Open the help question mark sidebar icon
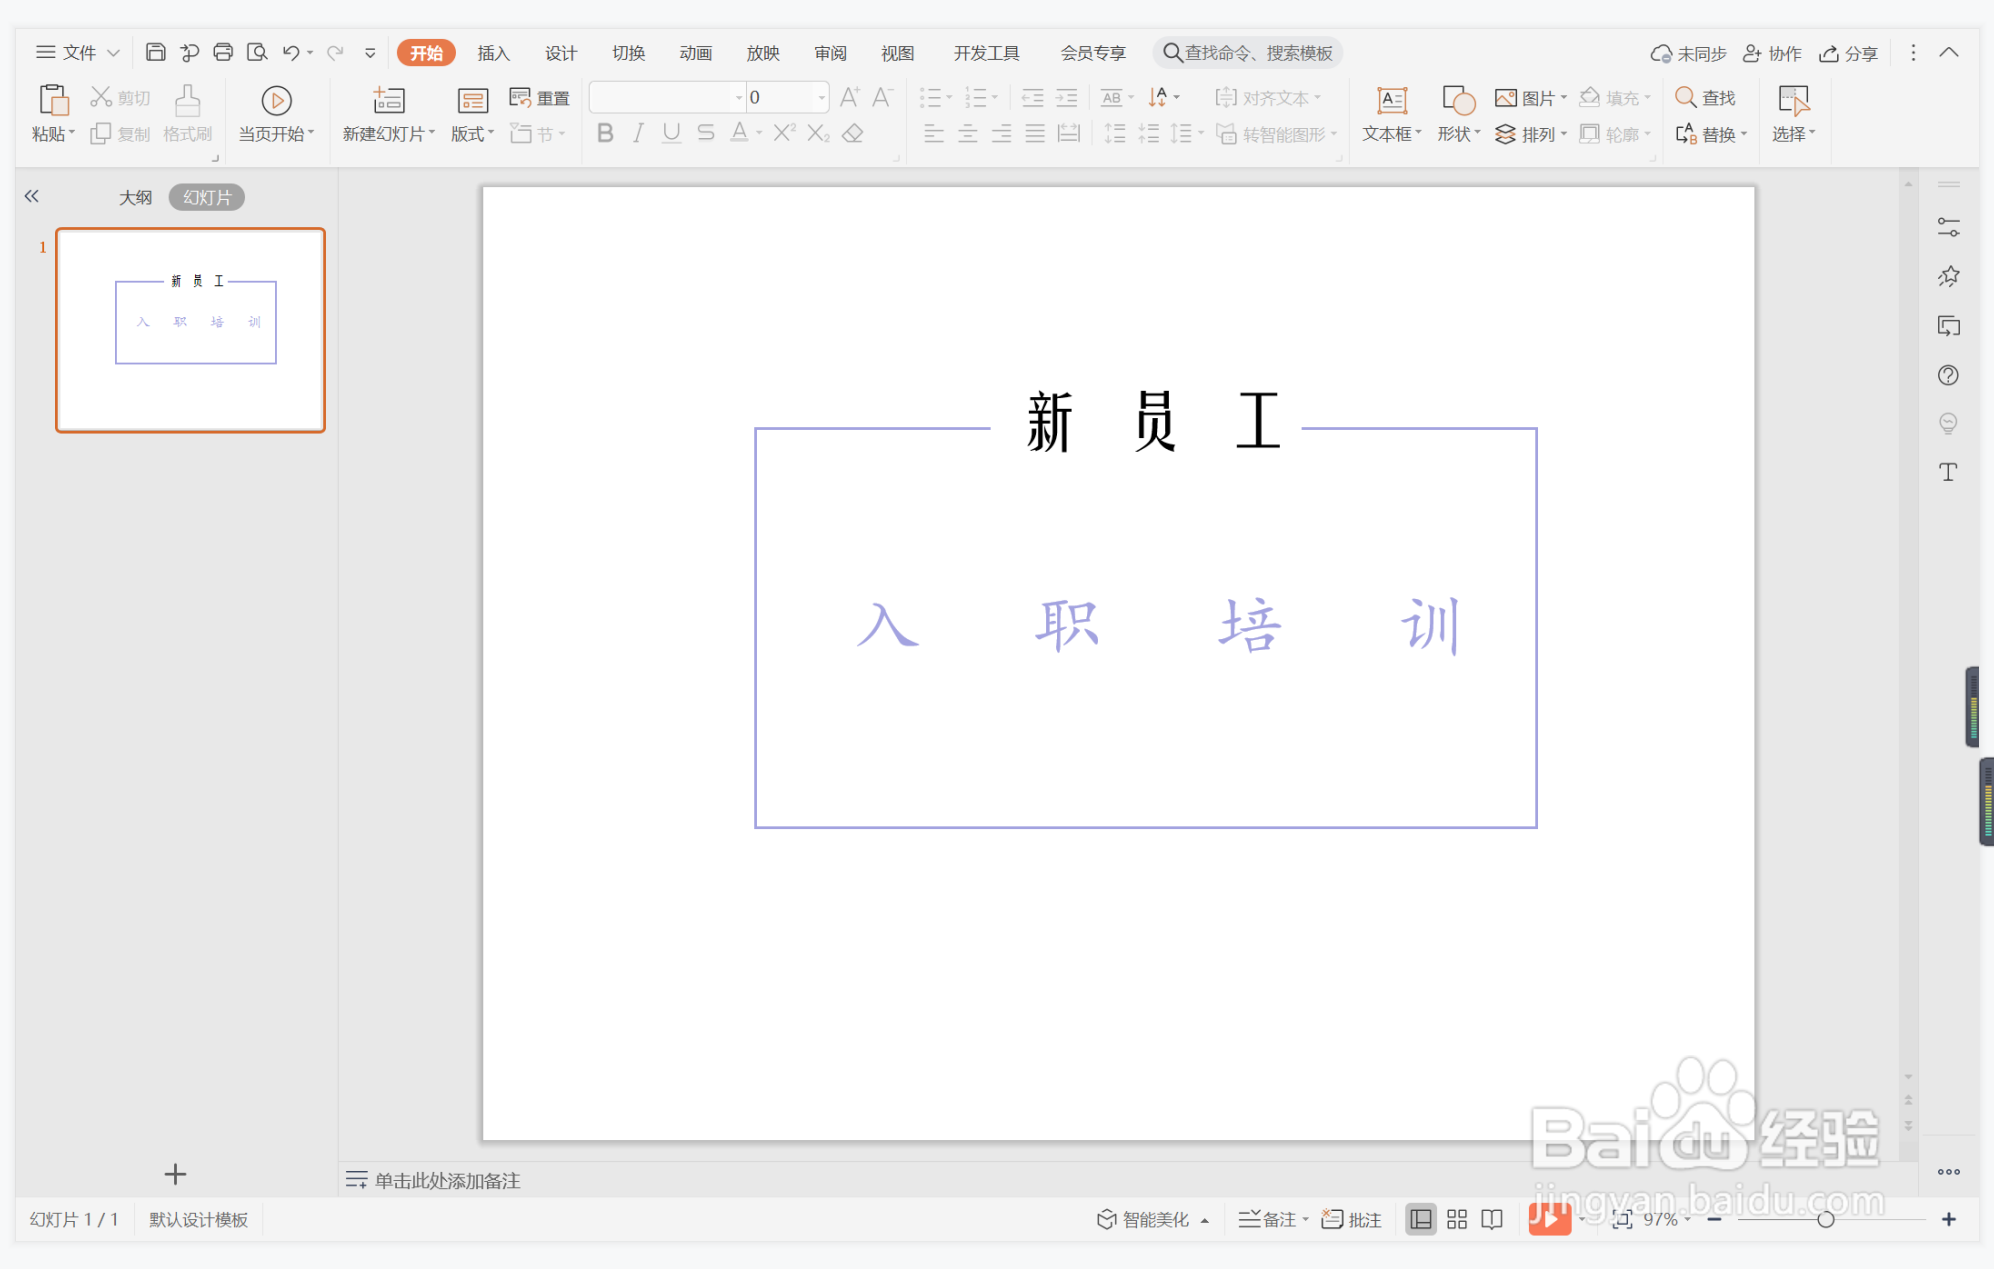The height and width of the screenshot is (1269, 1994). click(1948, 375)
